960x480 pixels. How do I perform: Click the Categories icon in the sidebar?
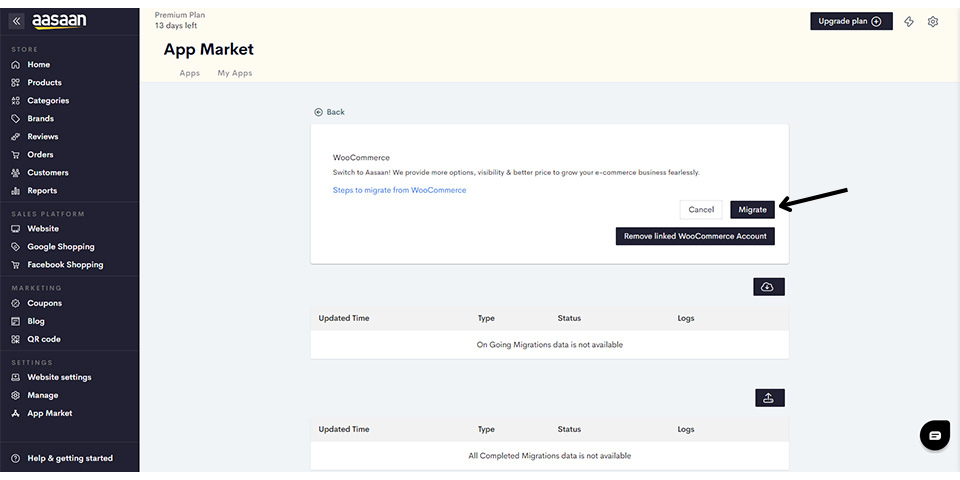[x=16, y=100]
